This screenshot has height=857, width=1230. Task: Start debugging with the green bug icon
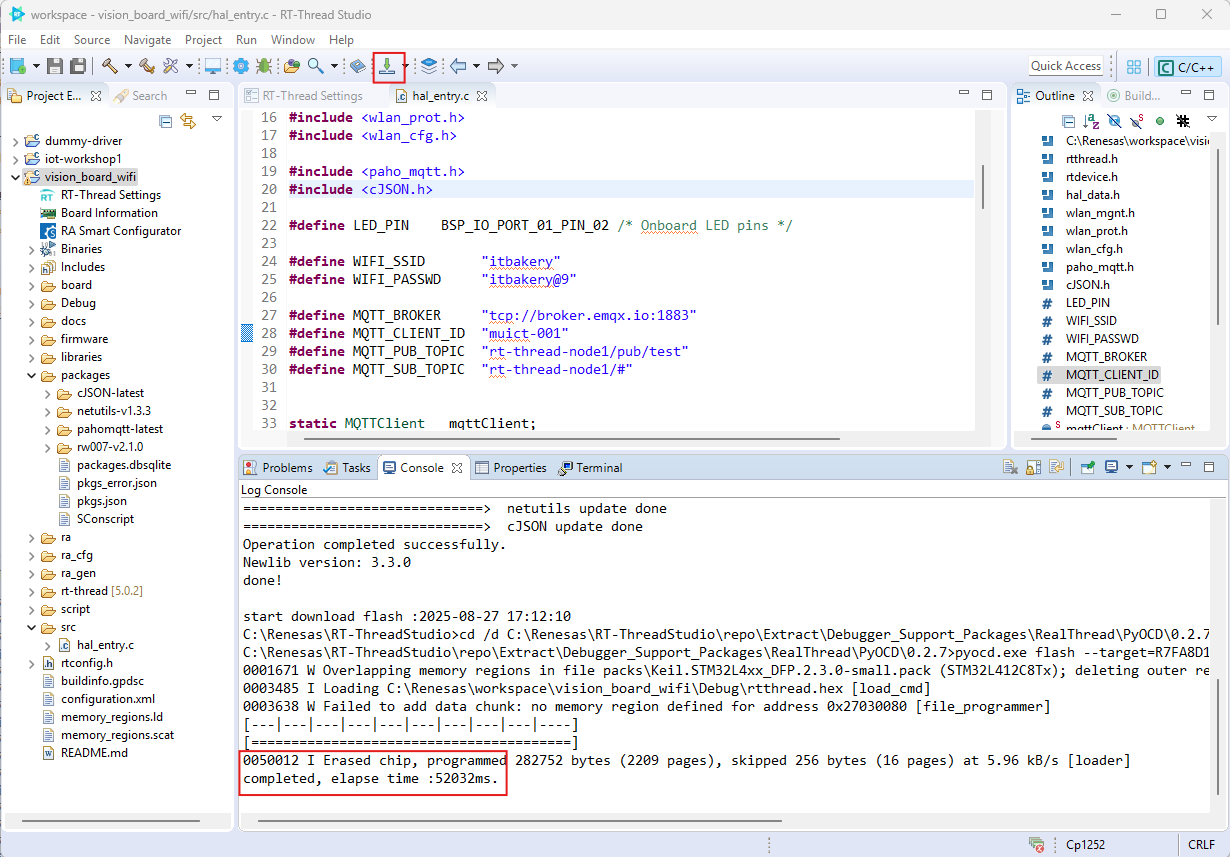[x=263, y=66]
